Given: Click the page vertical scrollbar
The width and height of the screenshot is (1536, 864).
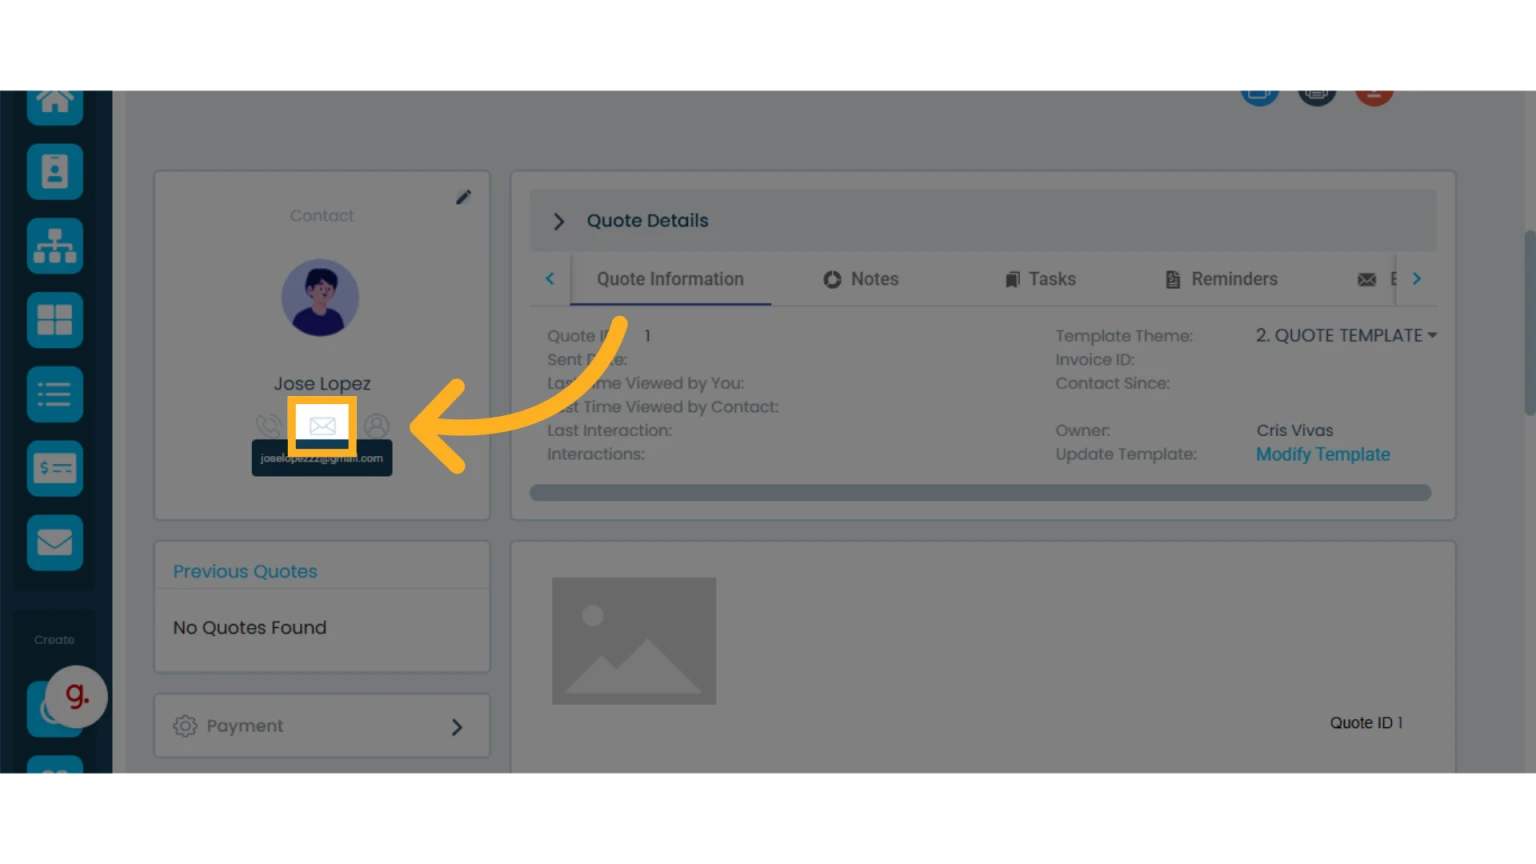Looking at the screenshot, I should [1529, 322].
